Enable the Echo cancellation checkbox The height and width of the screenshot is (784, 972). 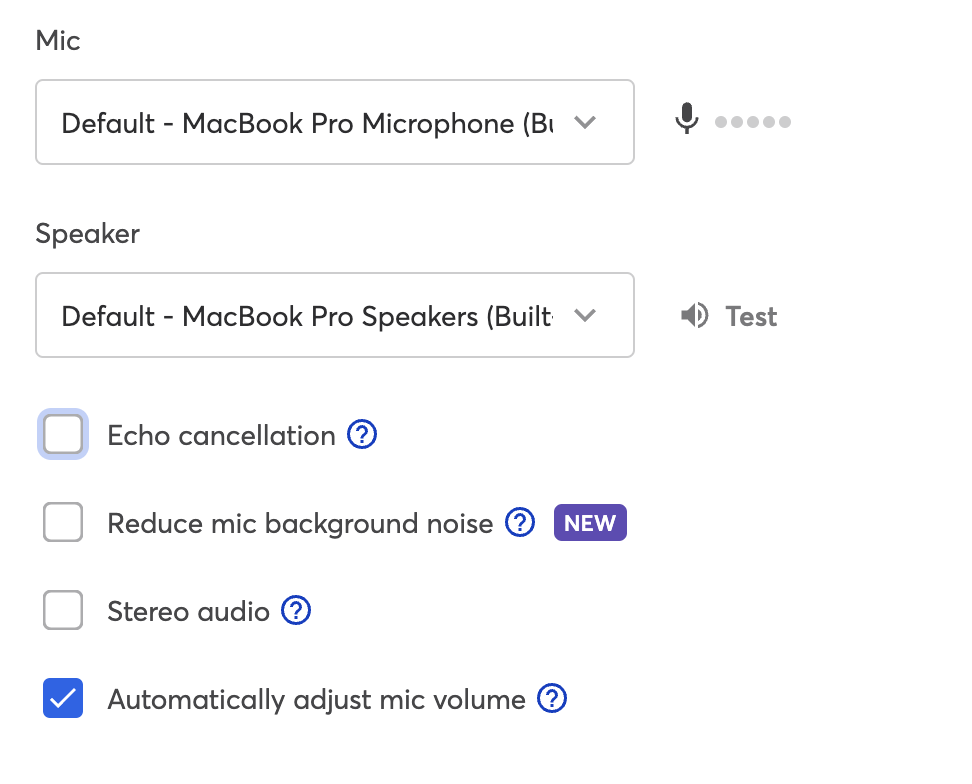tap(63, 434)
